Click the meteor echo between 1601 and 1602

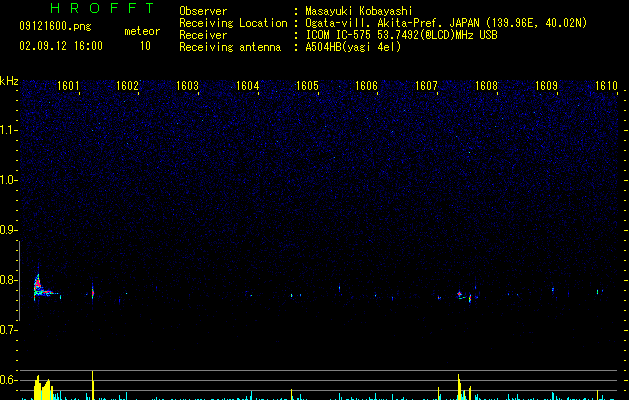(x=93, y=292)
